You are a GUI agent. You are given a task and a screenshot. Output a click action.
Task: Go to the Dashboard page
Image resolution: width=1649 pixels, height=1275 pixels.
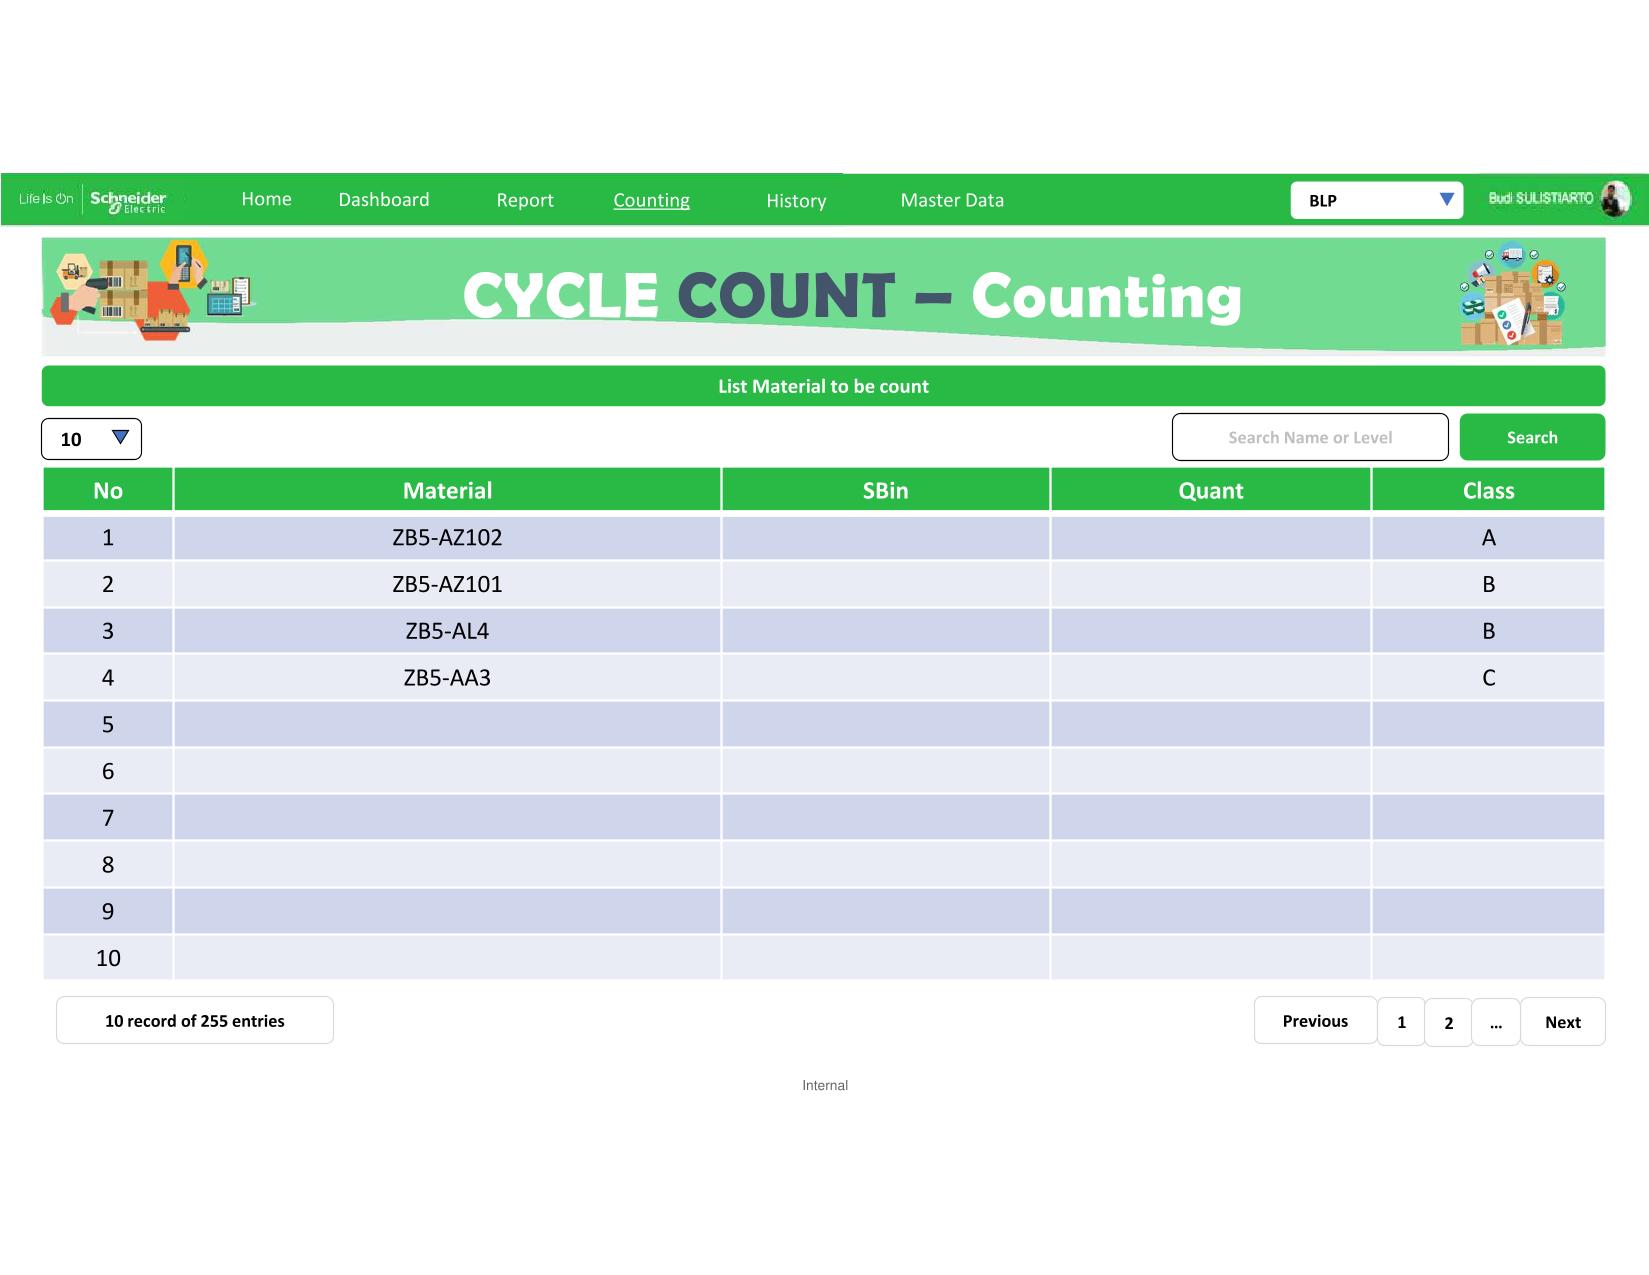coord(384,200)
